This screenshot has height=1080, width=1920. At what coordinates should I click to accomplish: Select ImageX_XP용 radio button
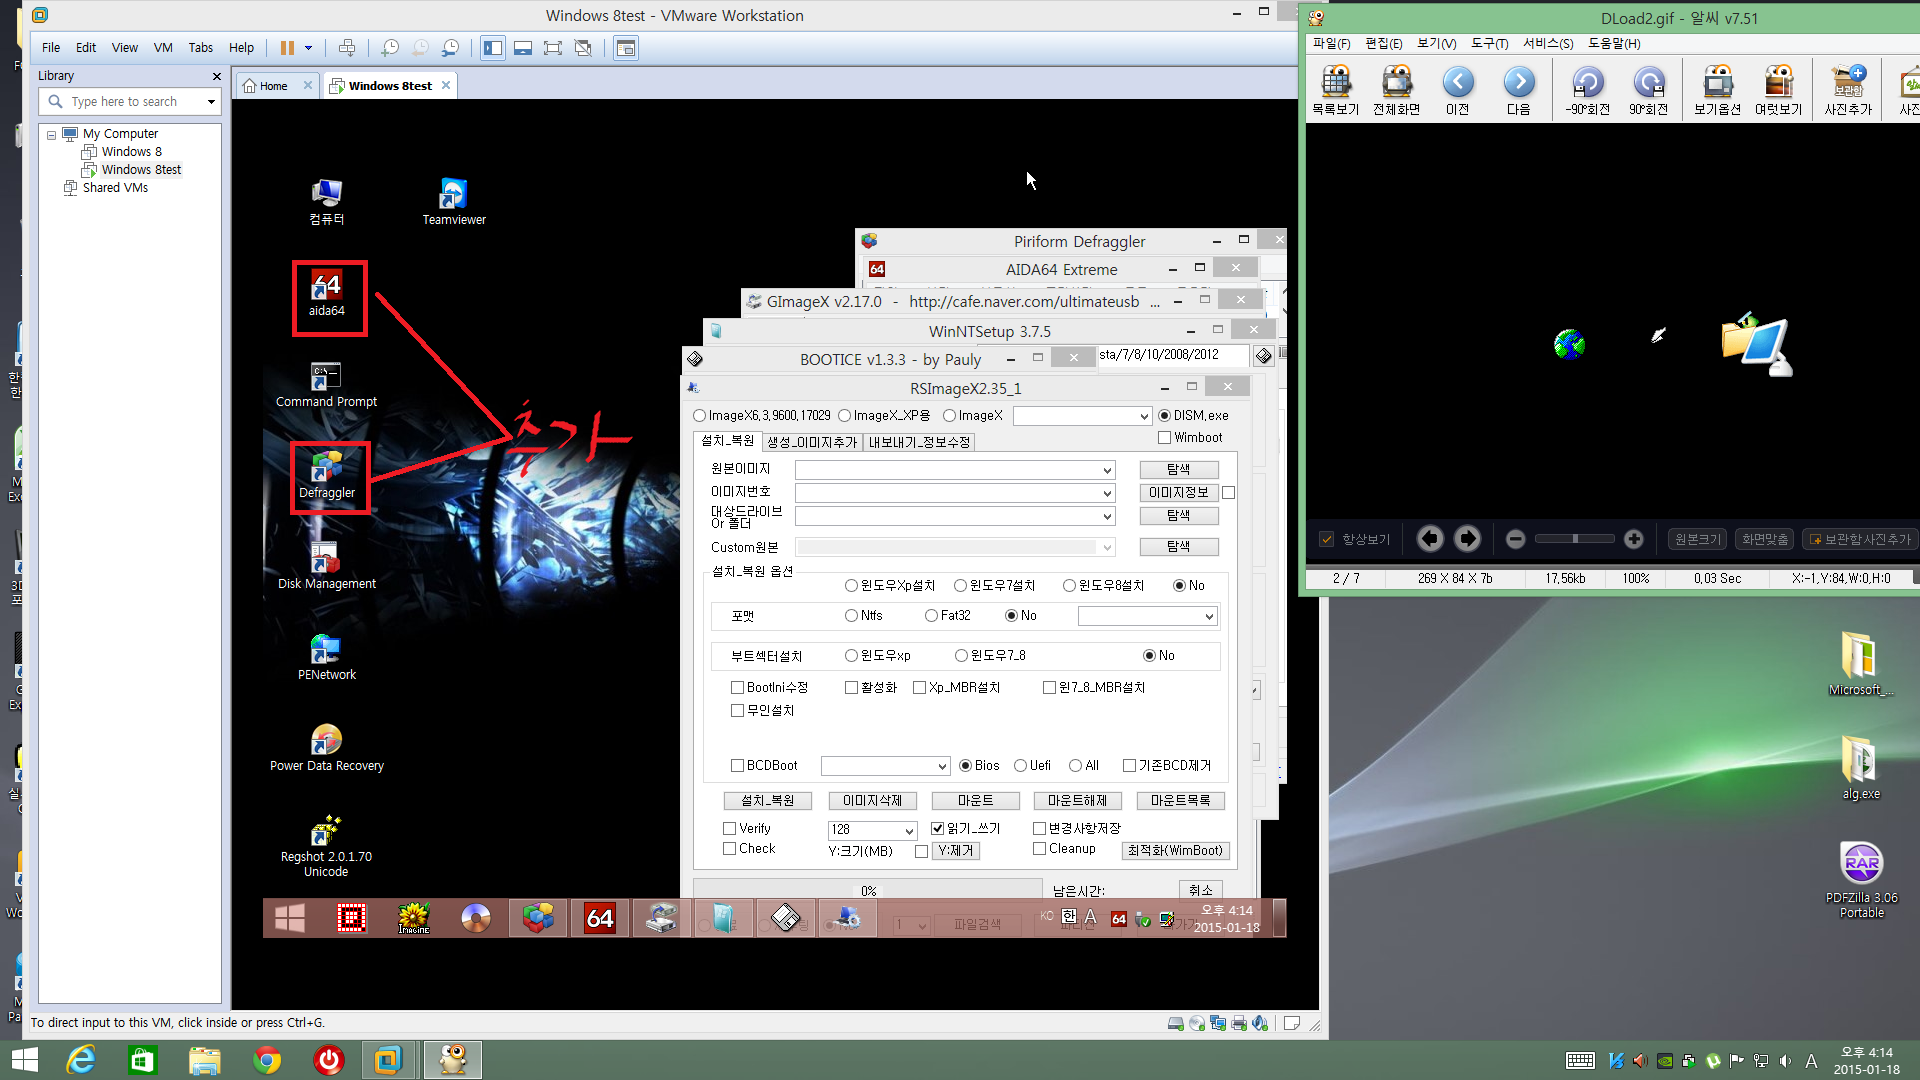point(845,416)
